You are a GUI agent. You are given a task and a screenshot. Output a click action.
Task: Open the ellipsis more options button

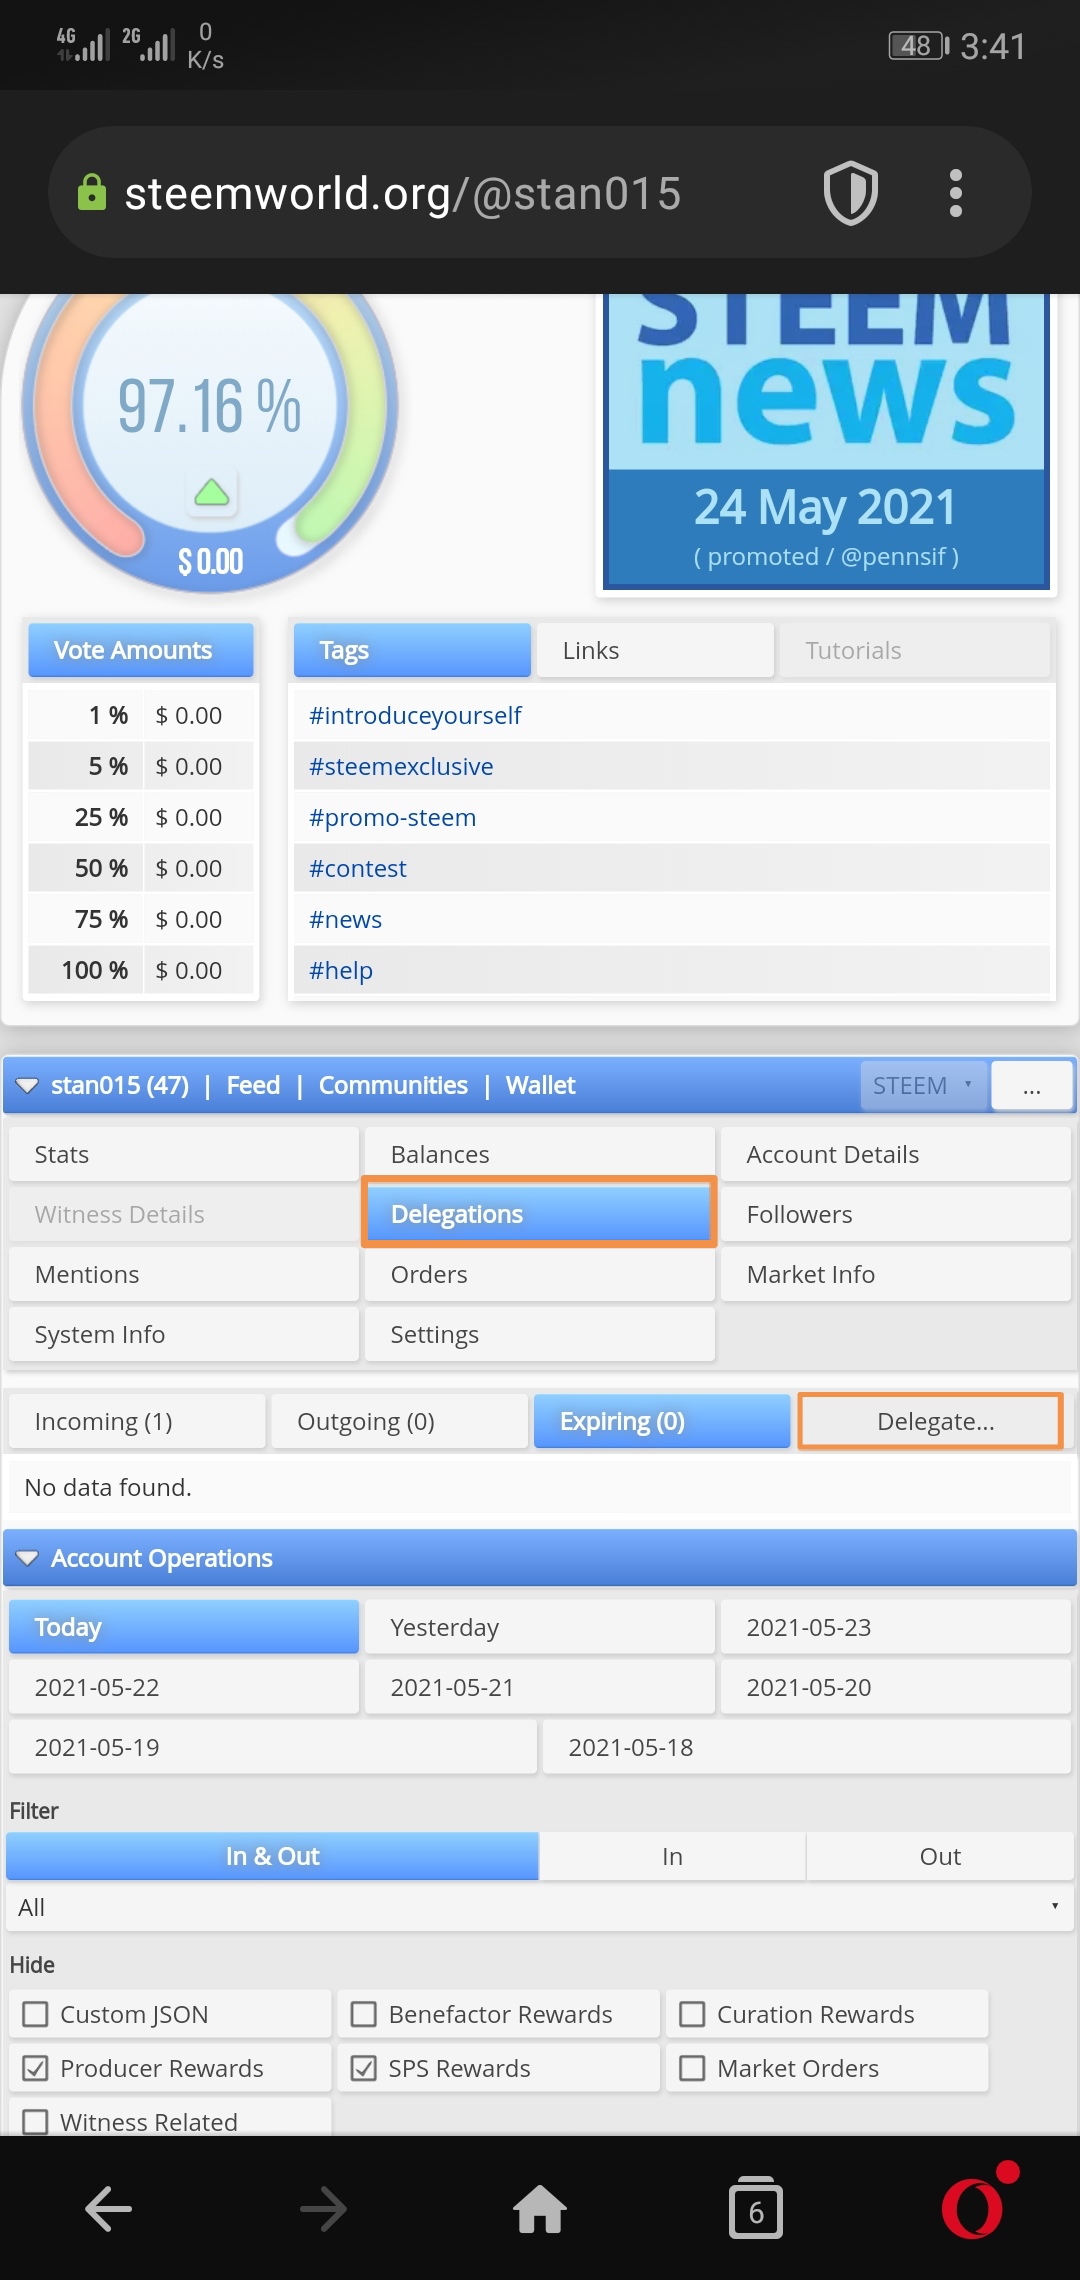(x=1032, y=1085)
